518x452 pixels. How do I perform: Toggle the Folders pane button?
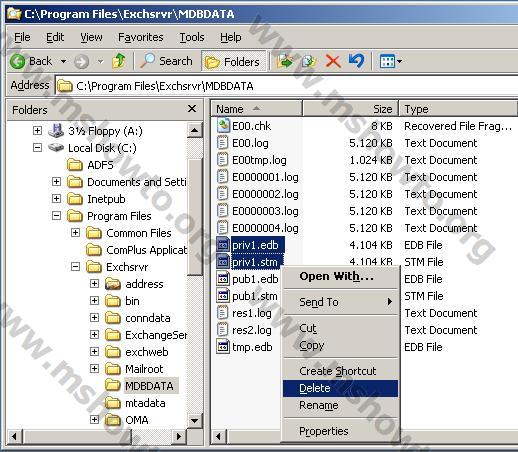click(x=233, y=62)
